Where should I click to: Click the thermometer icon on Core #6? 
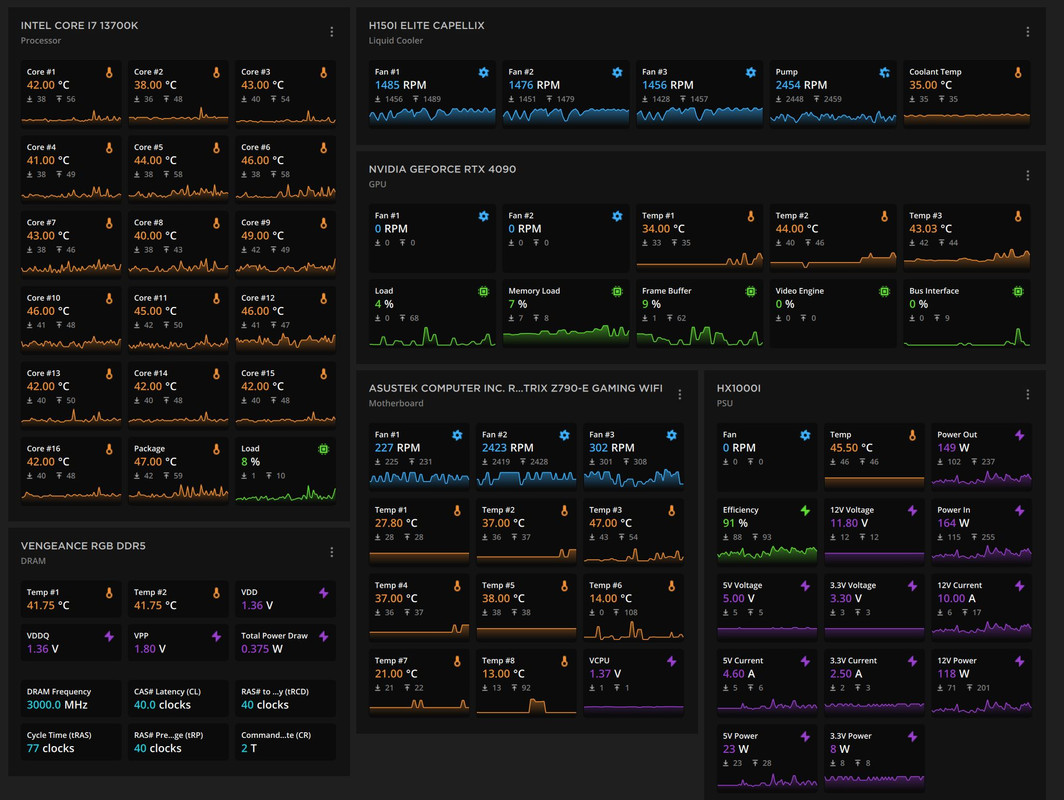click(x=324, y=148)
